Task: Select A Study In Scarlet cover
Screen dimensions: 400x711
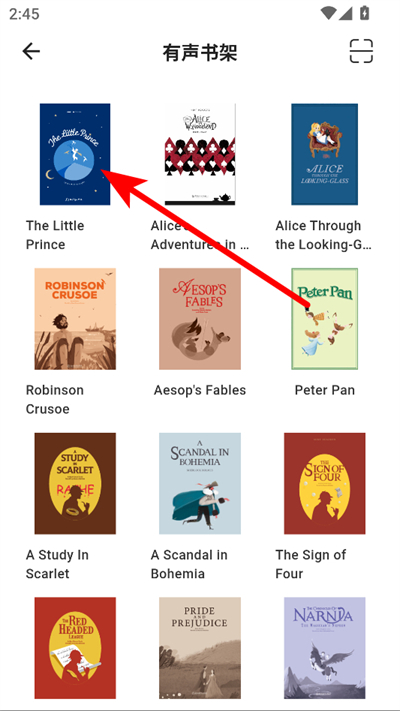Action: [x=75, y=483]
